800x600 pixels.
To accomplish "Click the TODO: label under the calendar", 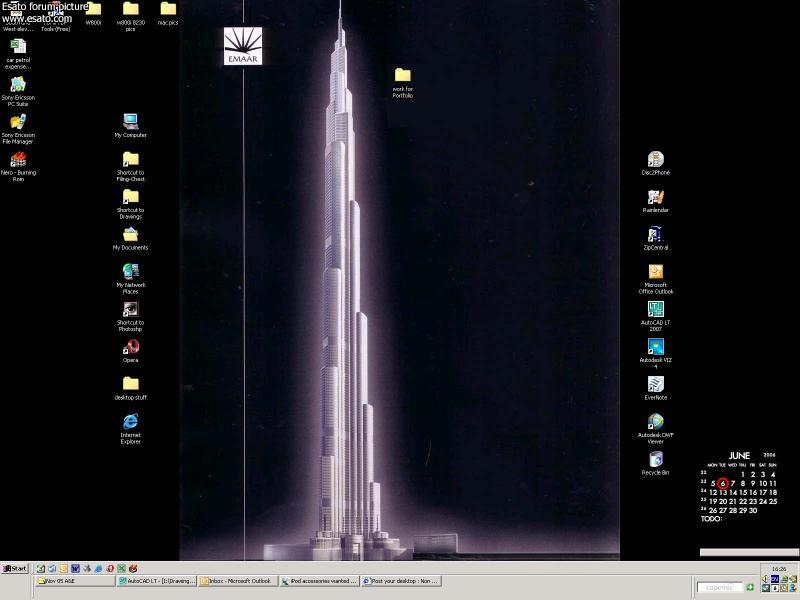I will click(711, 519).
